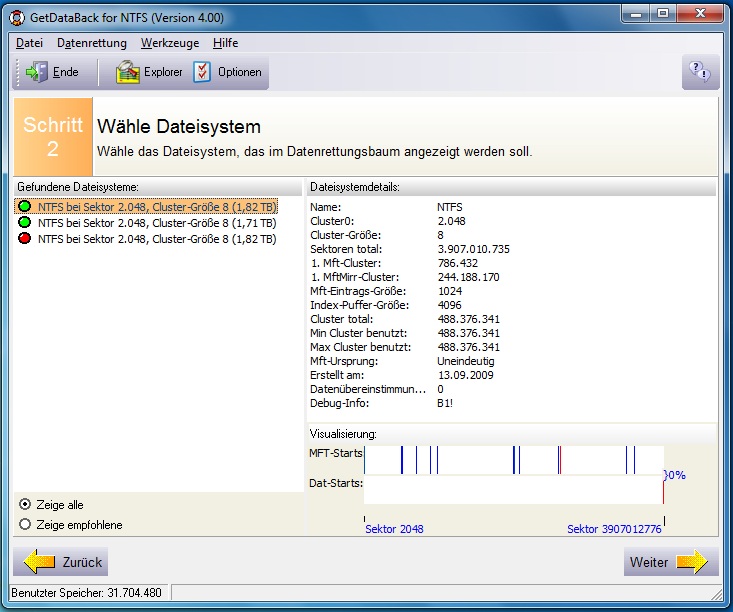Go back with the Zurück button
This screenshot has width=733, height=612.
pyautogui.click(x=61, y=562)
